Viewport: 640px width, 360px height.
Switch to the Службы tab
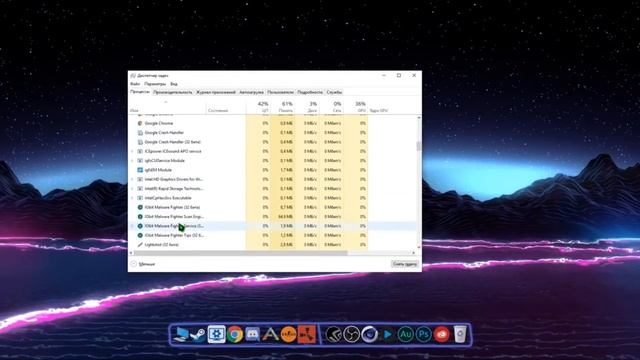(334, 92)
